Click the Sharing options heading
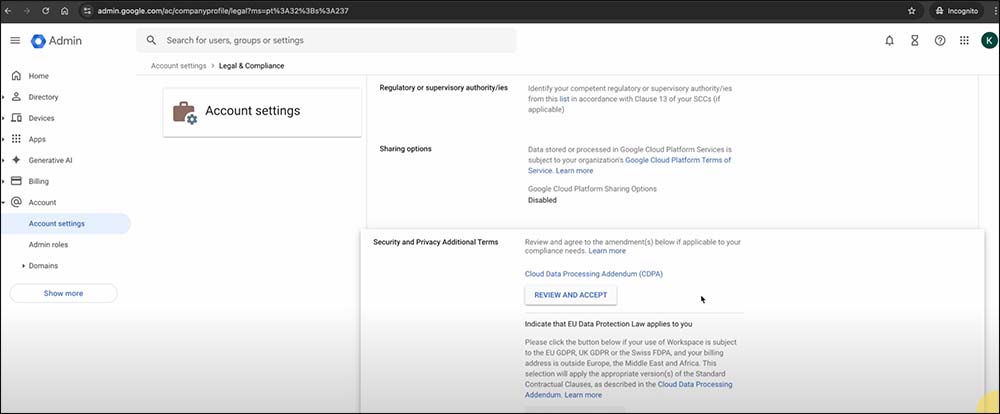Viewport: 1000px width, 414px height. click(406, 149)
